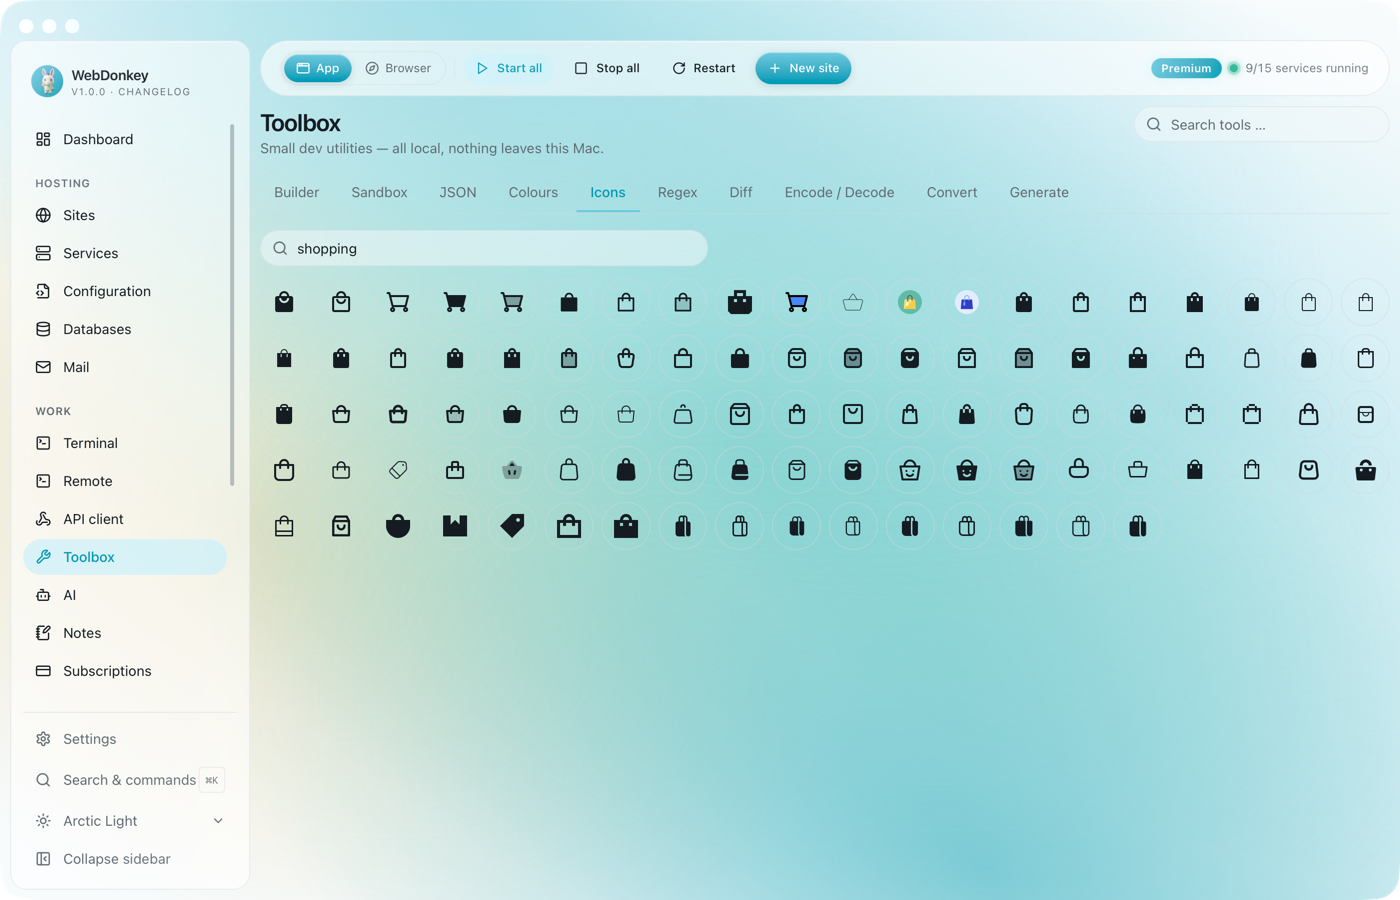Choose the solid bowl-shaped bag icon
The height and width of the screenshot is (900, 1400).
coord(398,526)
